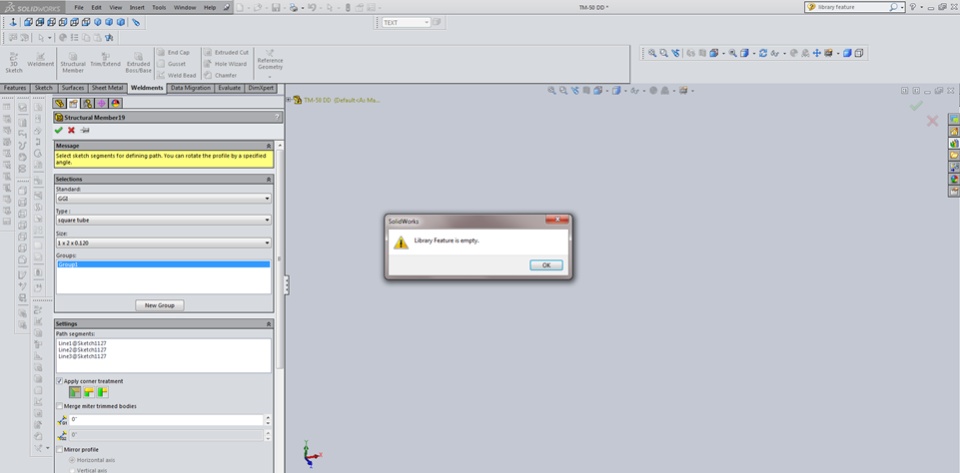The height and width of the screenshot is (473, 960).
Task: Click the graphics area green checkmark confirmation
Action: [916, 106]
